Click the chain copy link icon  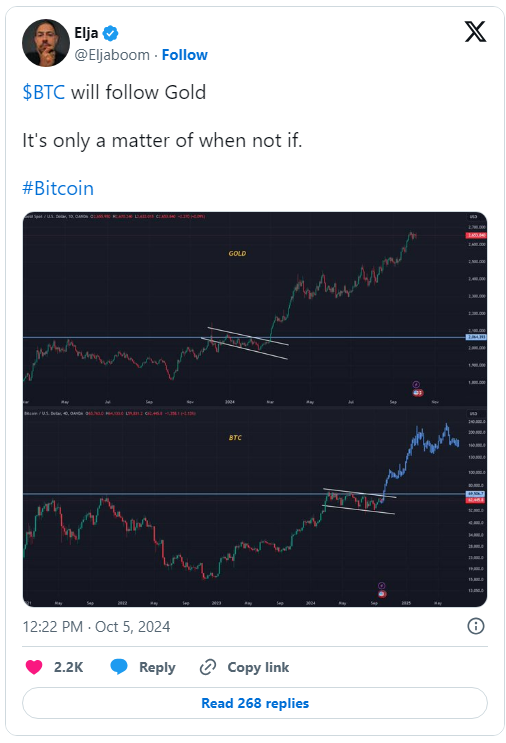pos(208,667)
